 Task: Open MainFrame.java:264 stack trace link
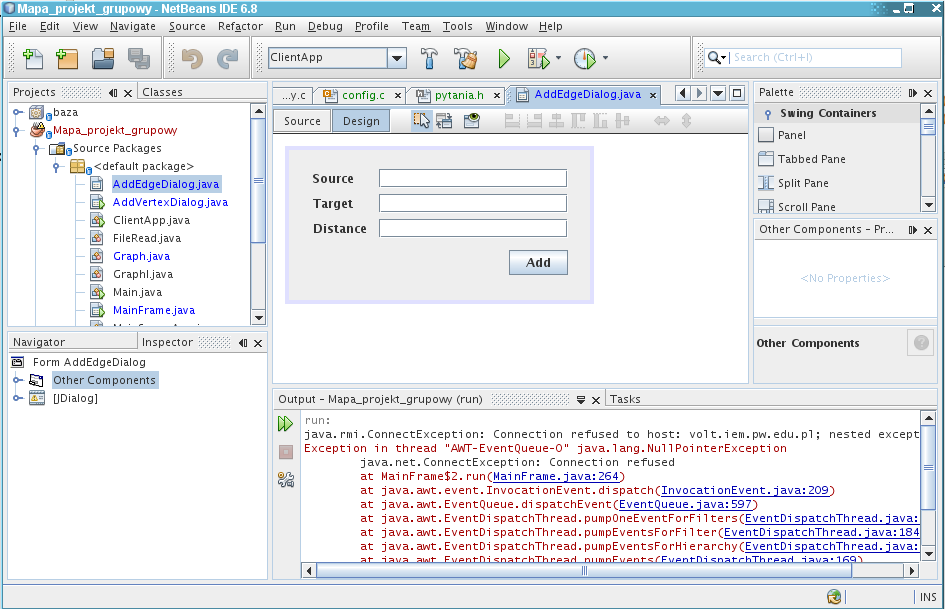pos(556,476)
